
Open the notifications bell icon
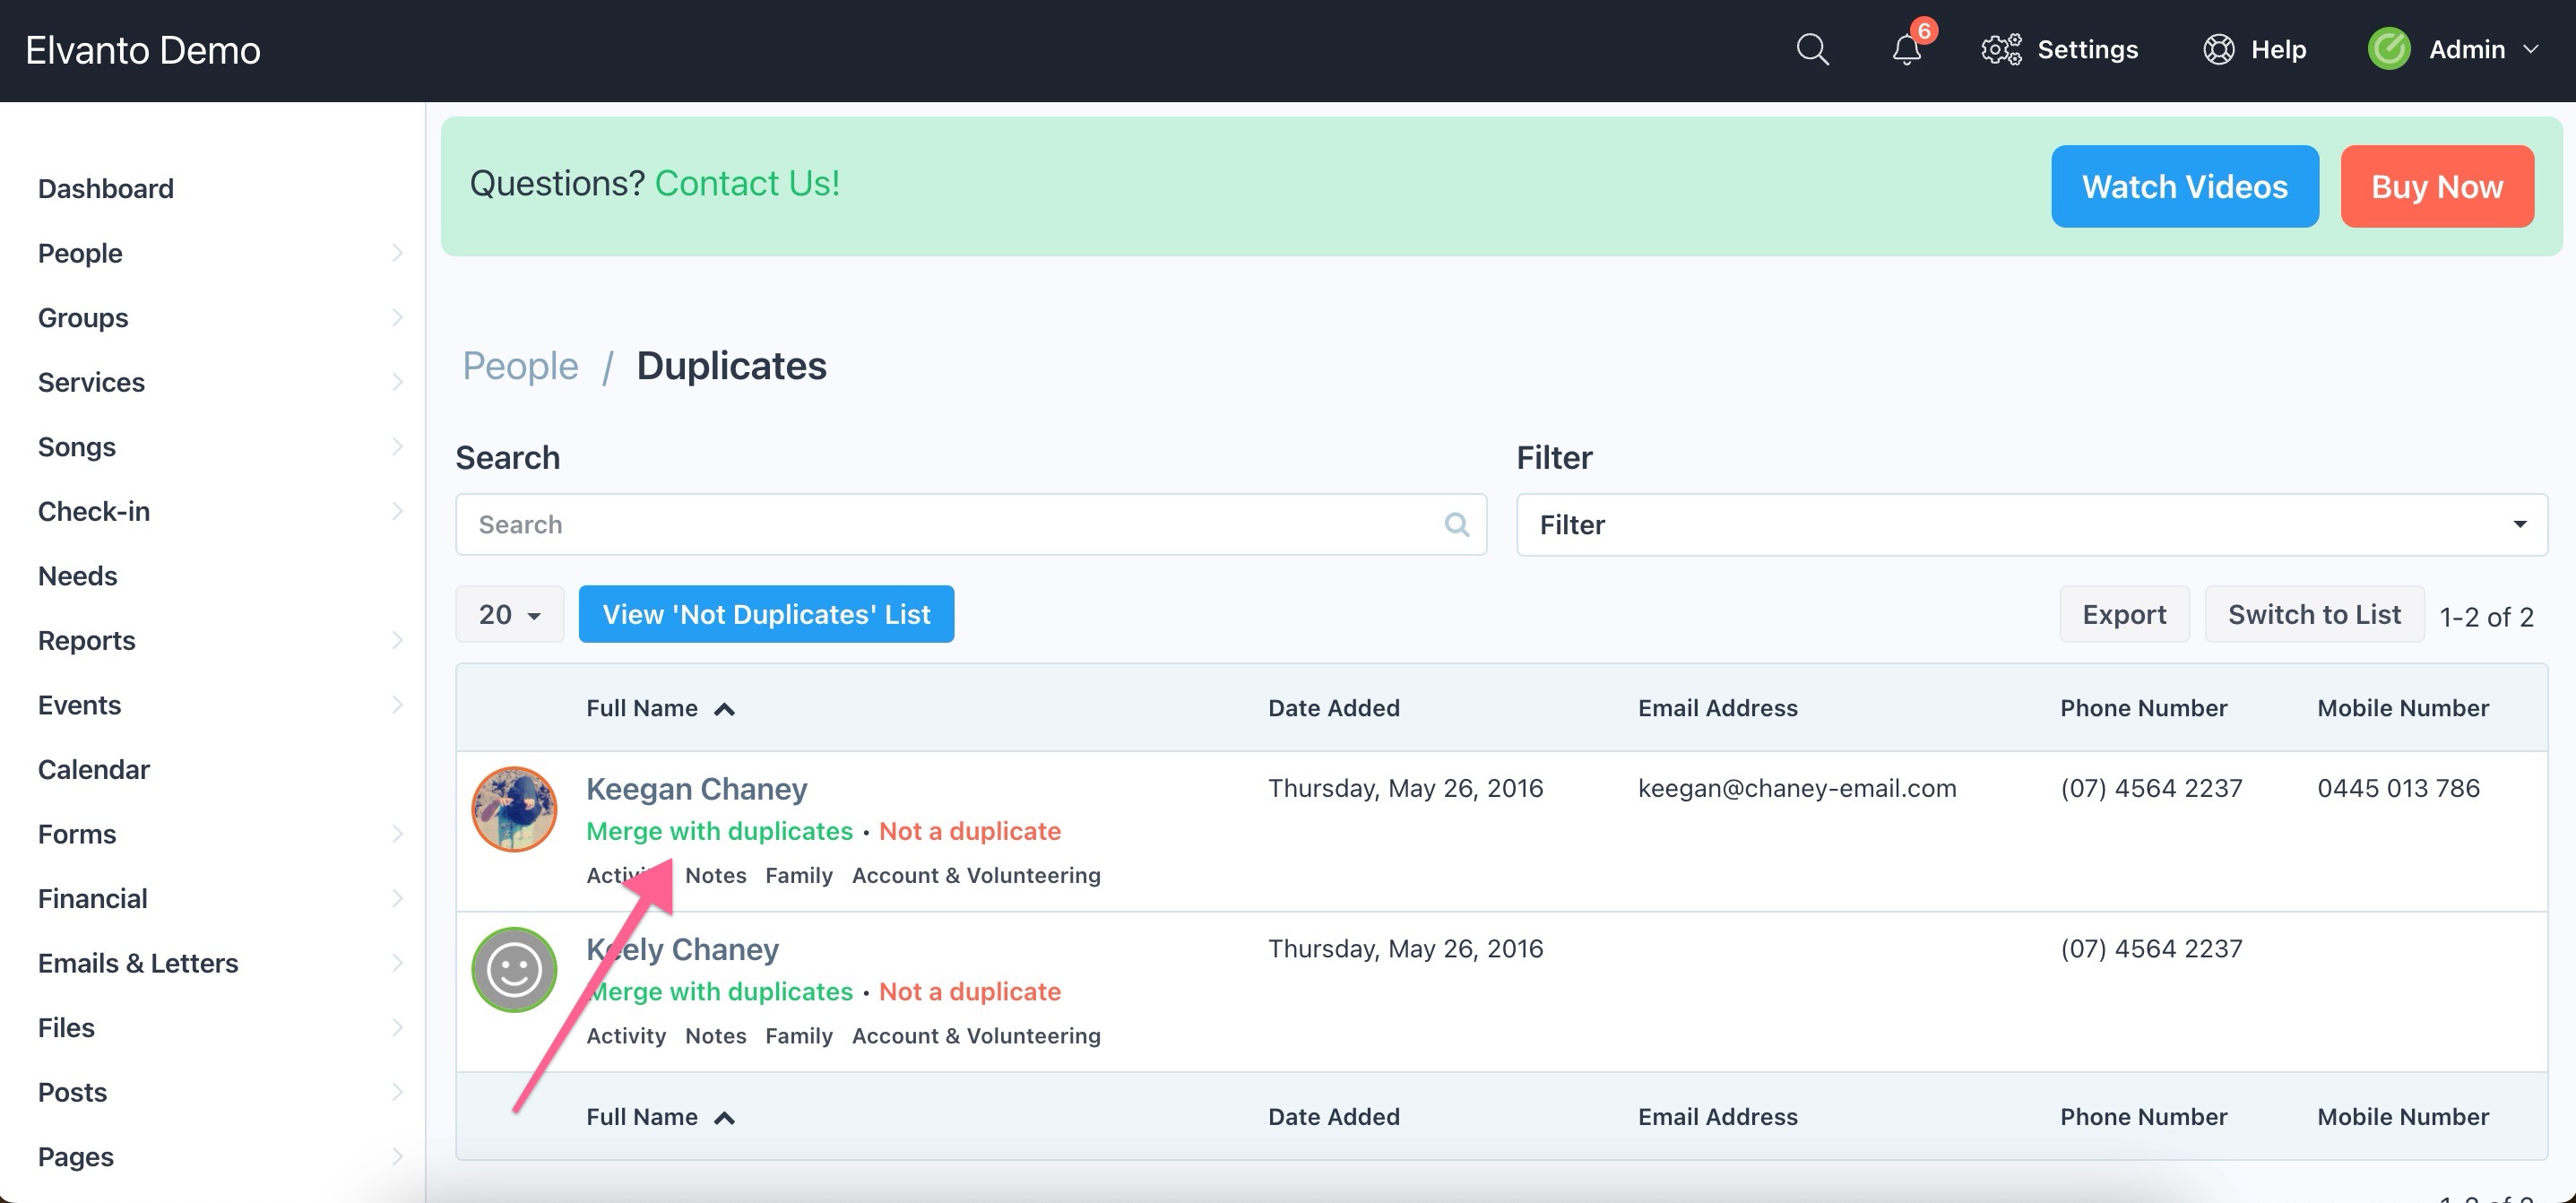1906,49
